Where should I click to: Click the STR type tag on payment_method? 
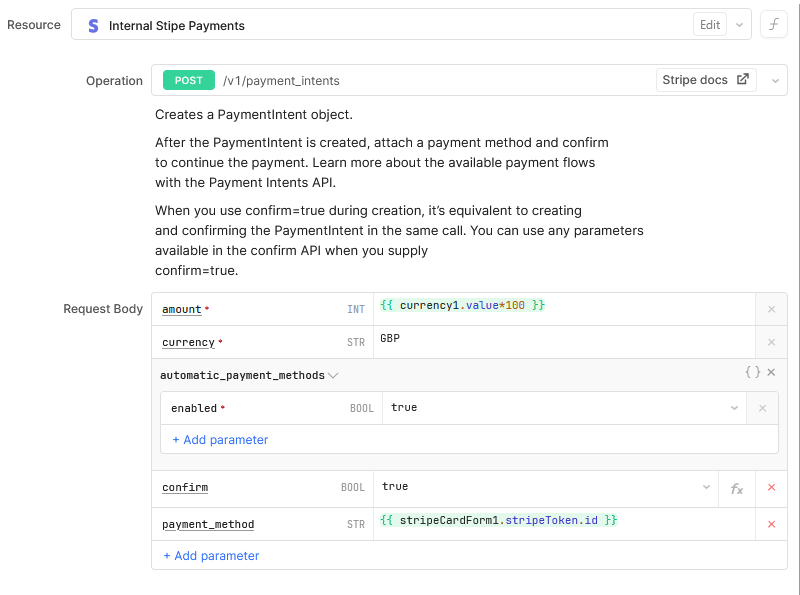[x=356, y=524]
